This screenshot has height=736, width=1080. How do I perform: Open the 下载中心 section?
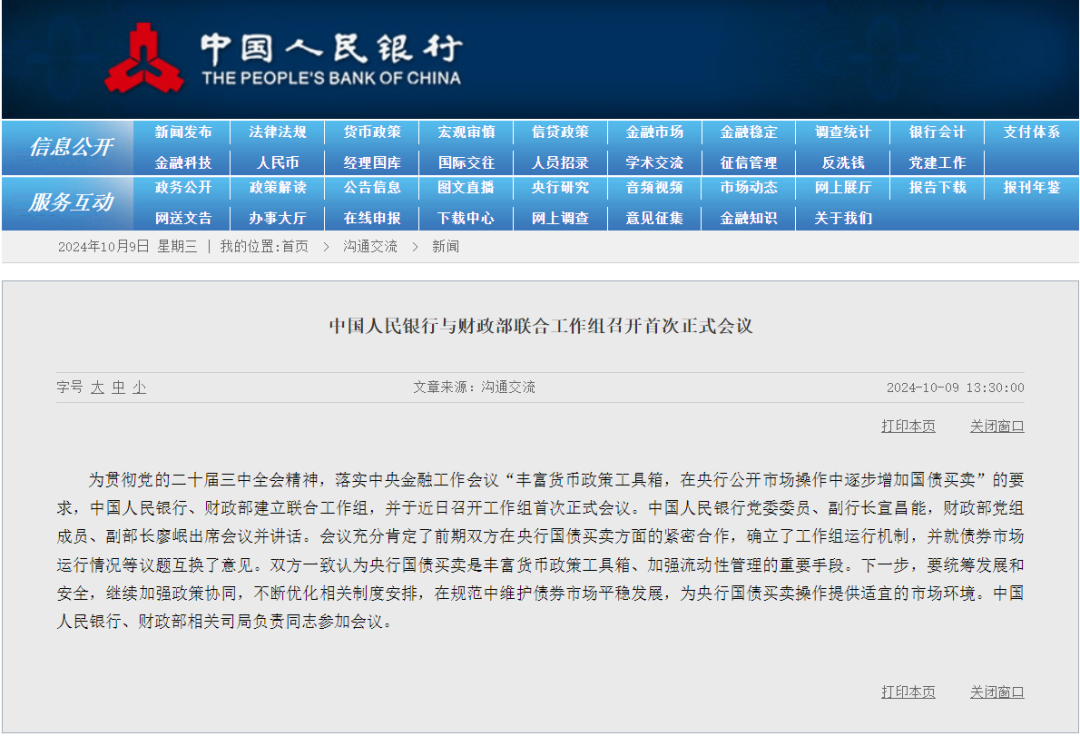point(466,218)
